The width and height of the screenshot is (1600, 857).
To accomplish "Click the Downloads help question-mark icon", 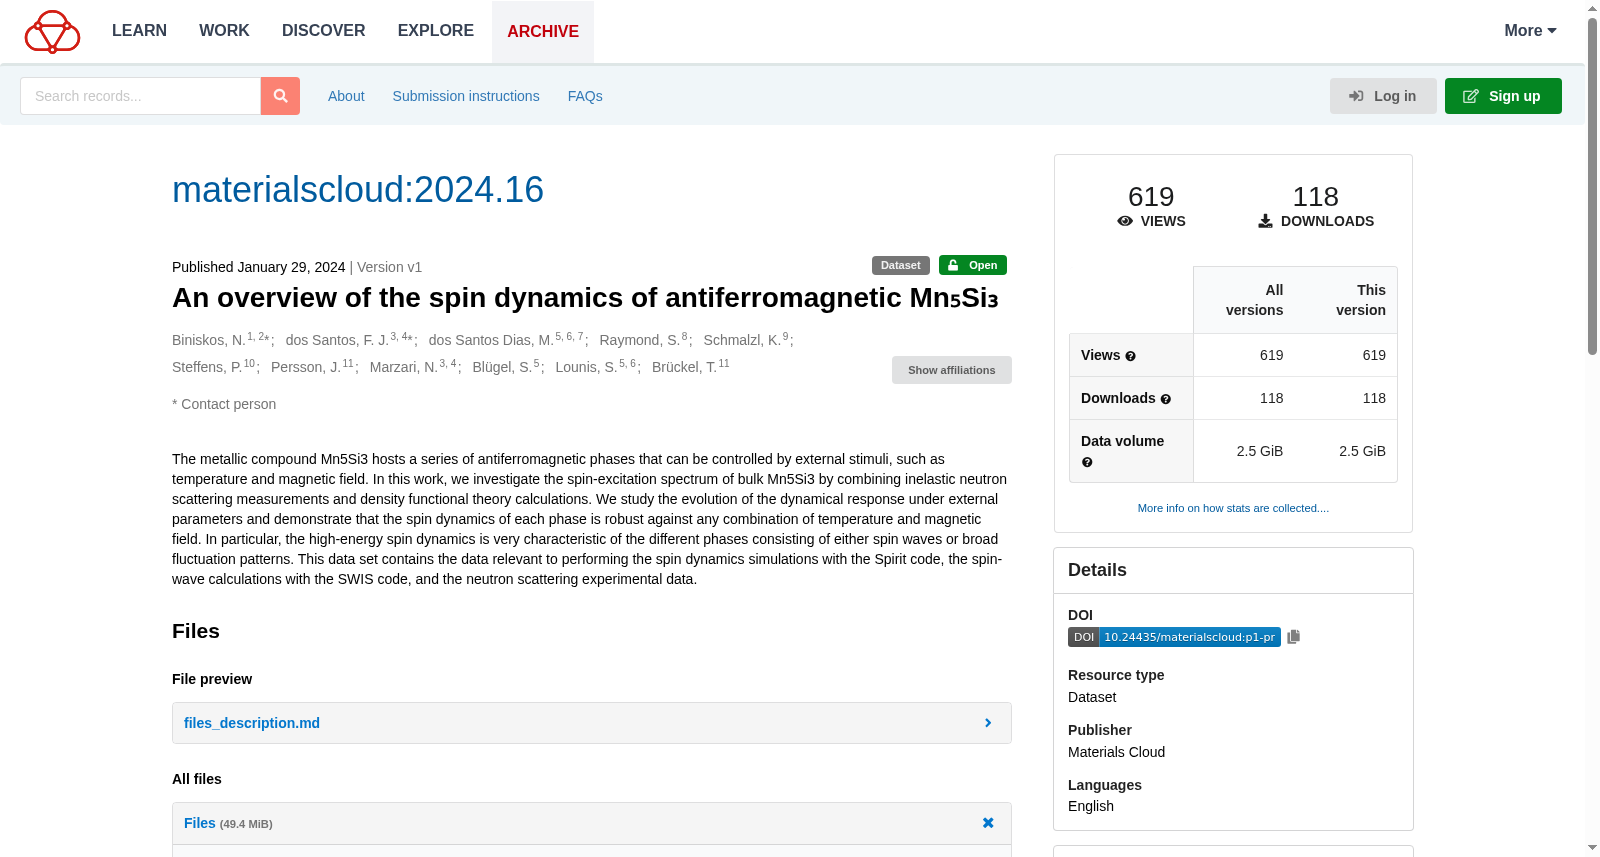I will 1165,399.
